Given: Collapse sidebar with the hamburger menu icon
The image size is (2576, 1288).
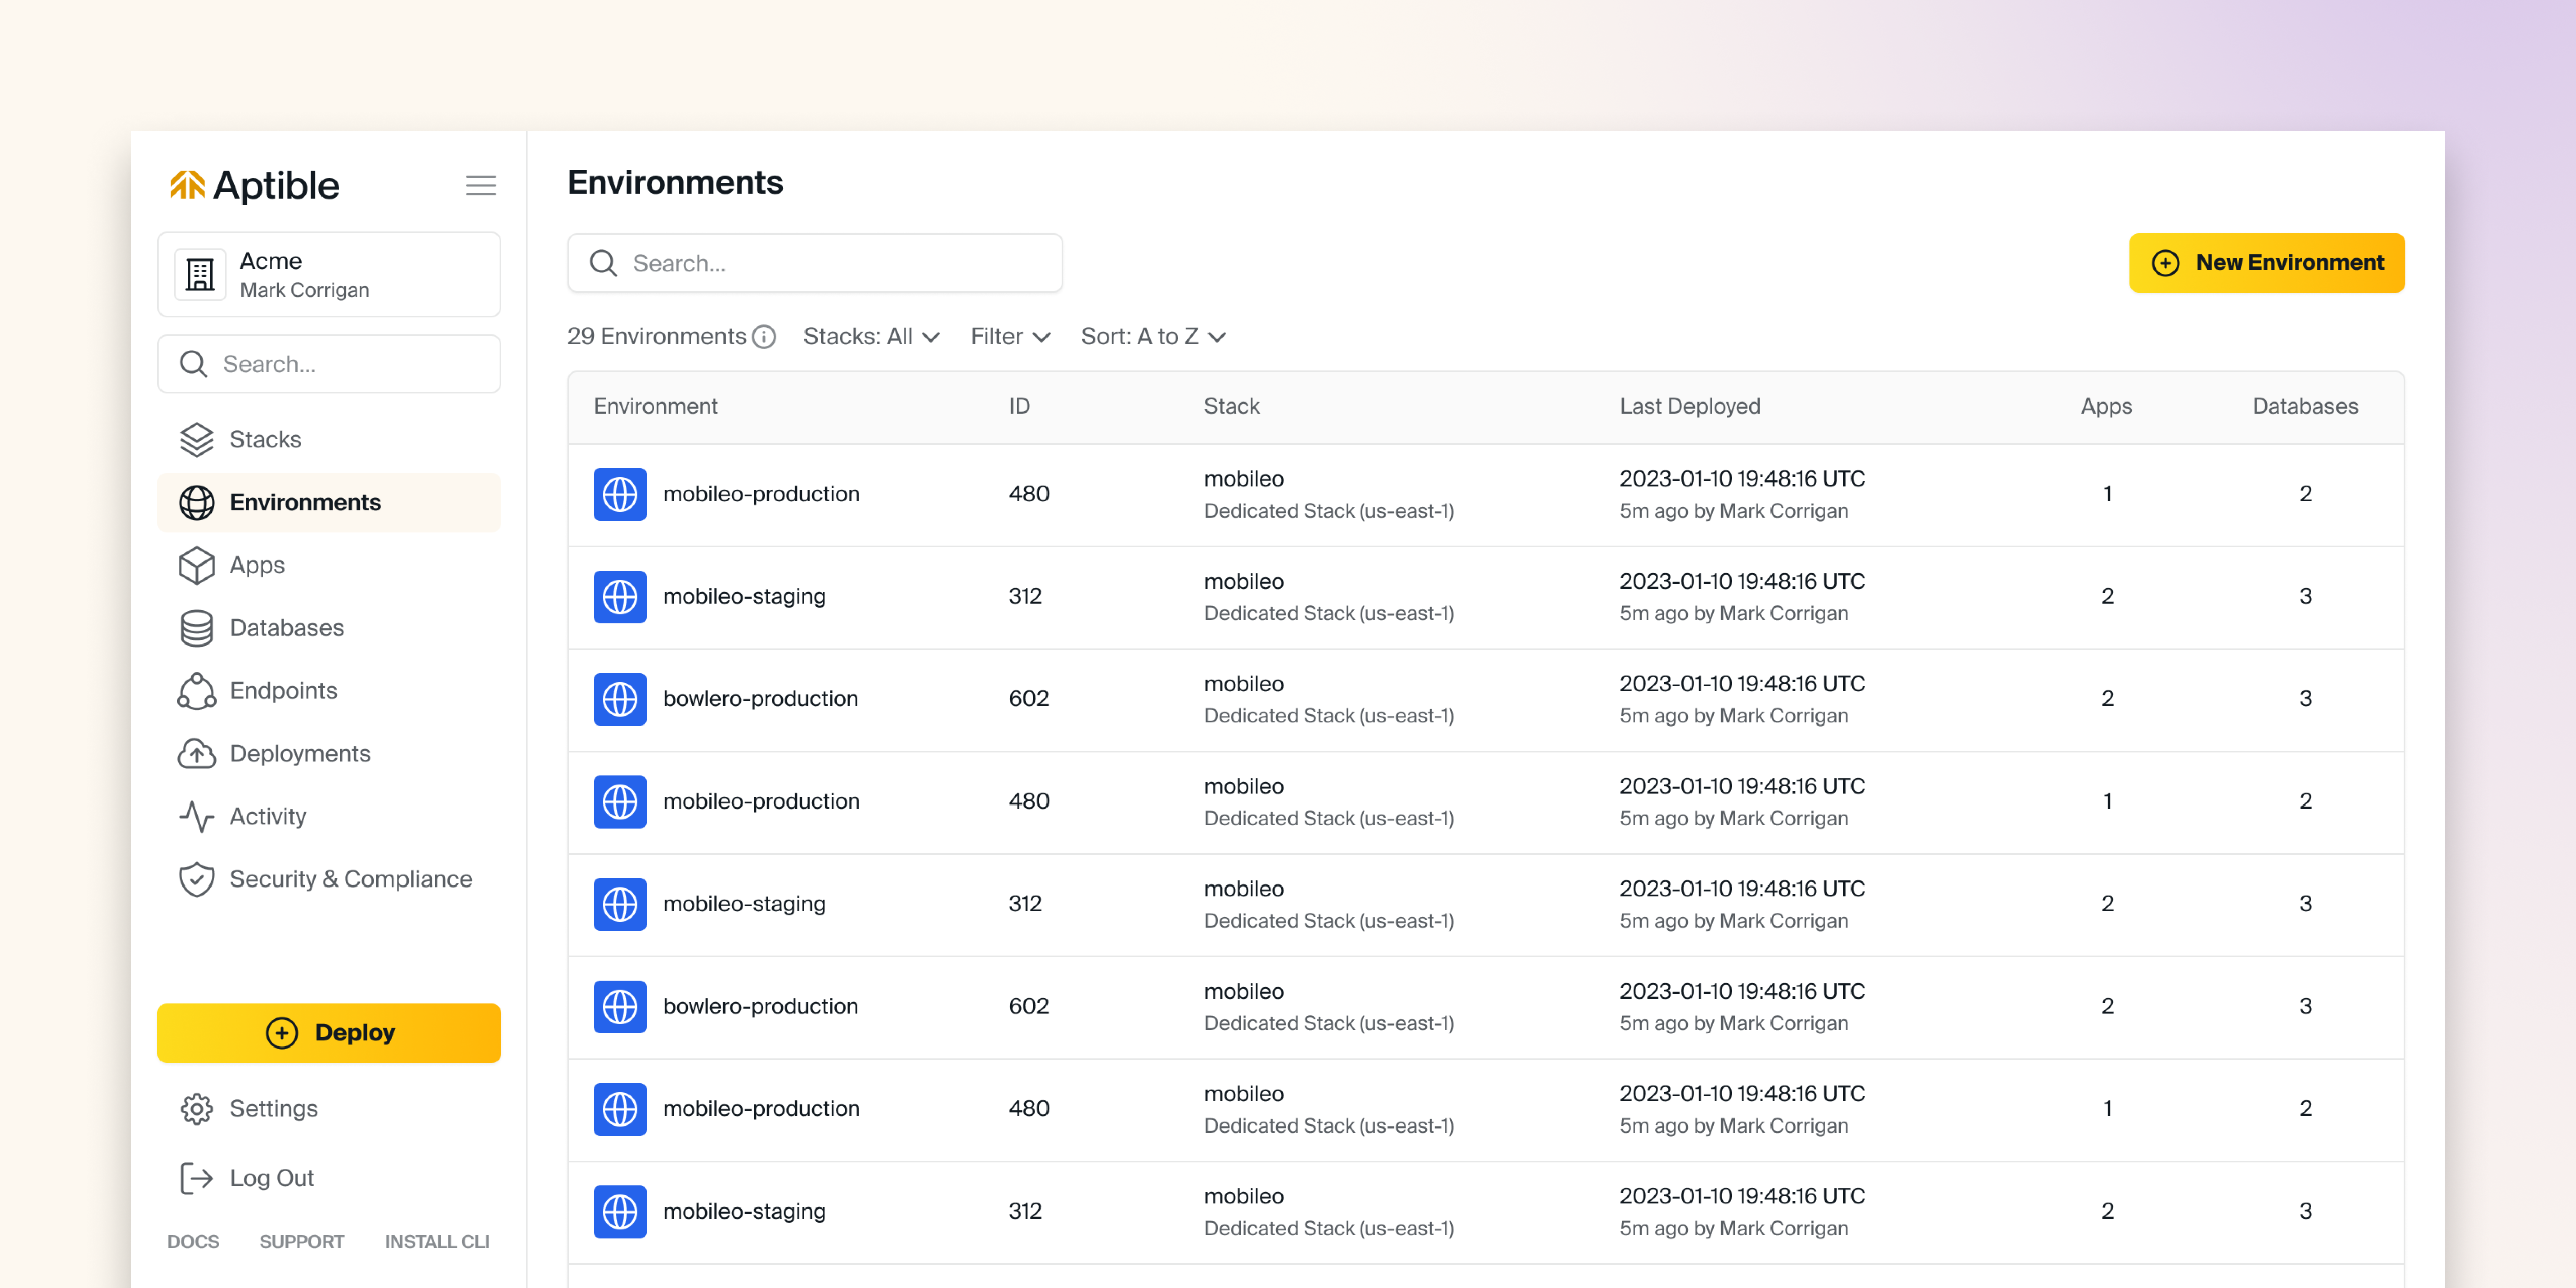Looking at the screenshot, I should tap(480, 185).
